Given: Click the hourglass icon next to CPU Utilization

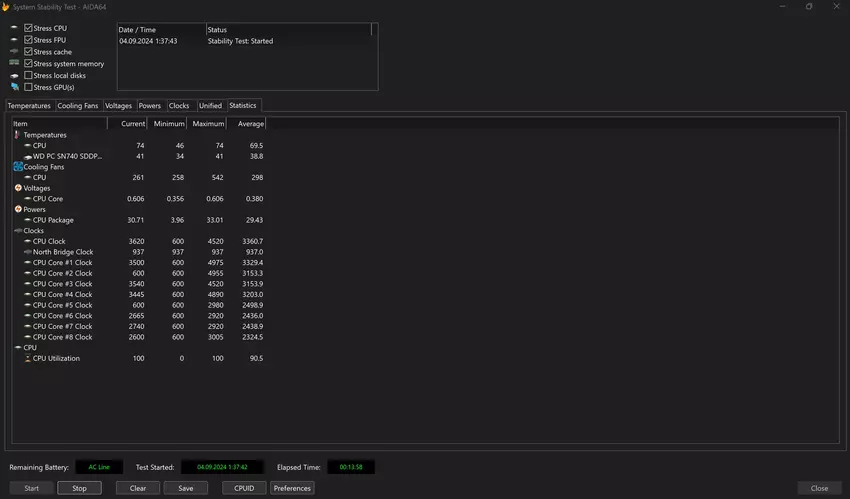Looking at the screenshot, I should (27, 358).
